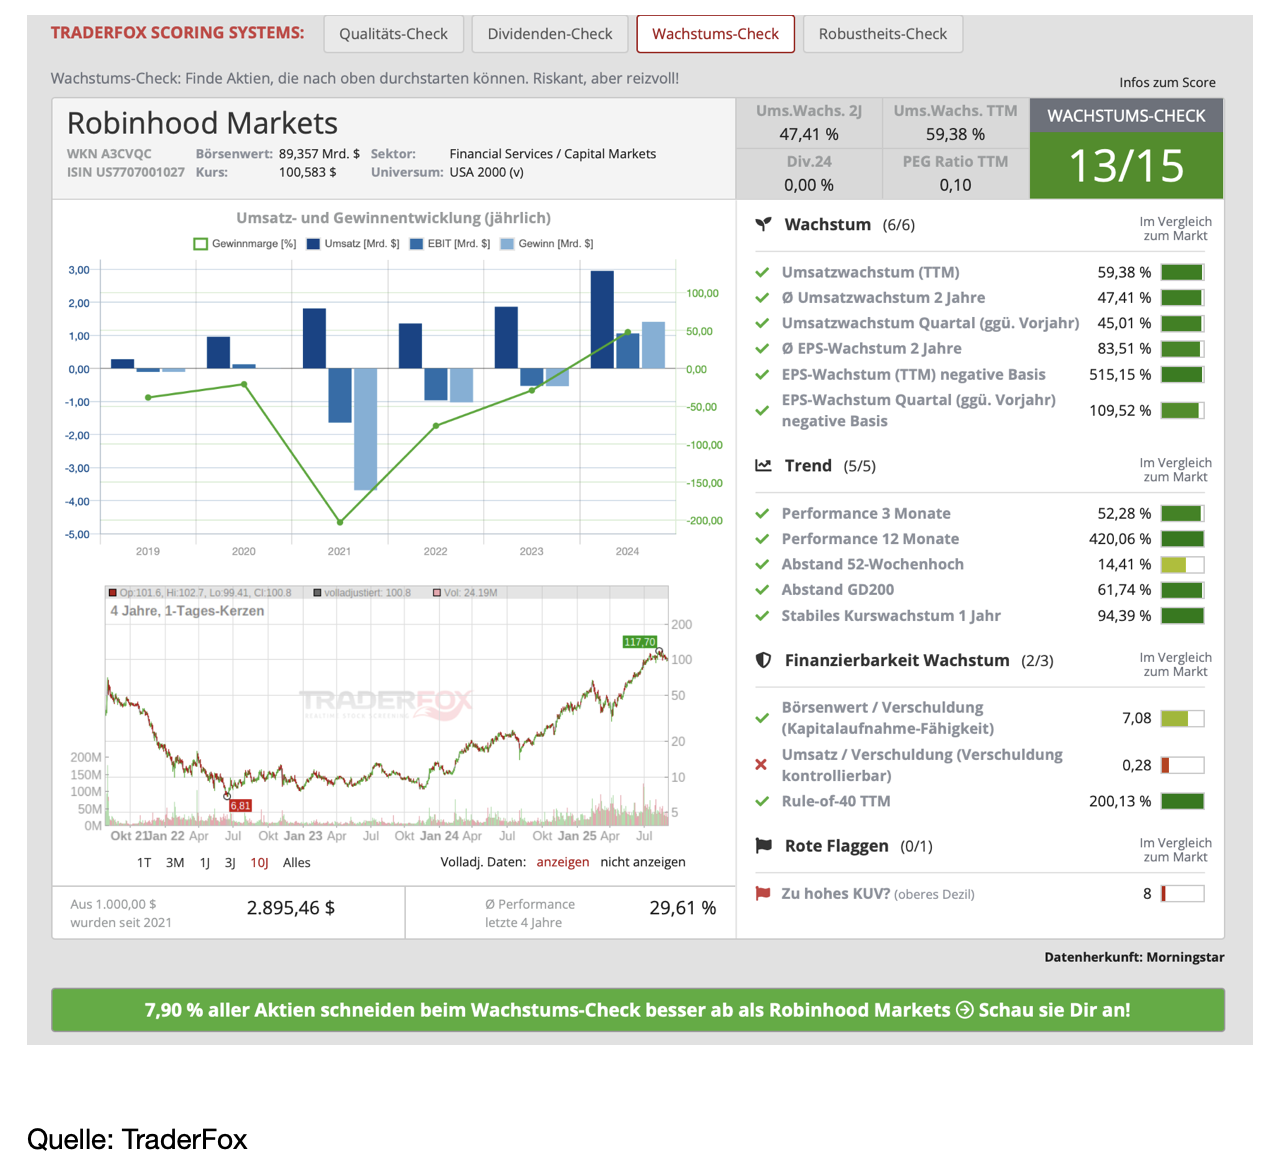This screenshot has height=1164, width=1268.
Task: Click the Abstand 52-Wochenhoch market comparison bar
Action: pos(1182,564)
